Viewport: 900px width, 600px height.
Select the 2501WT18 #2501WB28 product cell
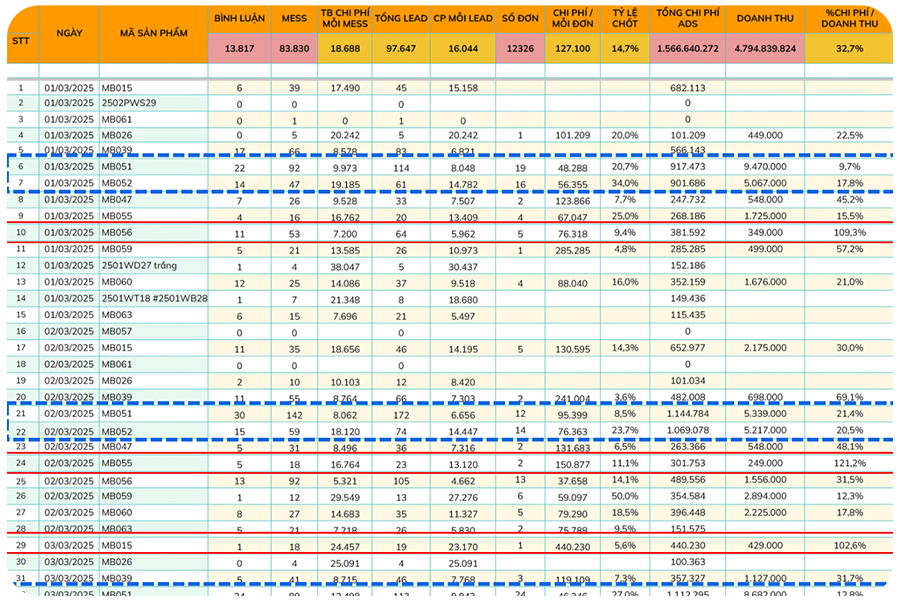pyautogui.click(x=153, y=298)
